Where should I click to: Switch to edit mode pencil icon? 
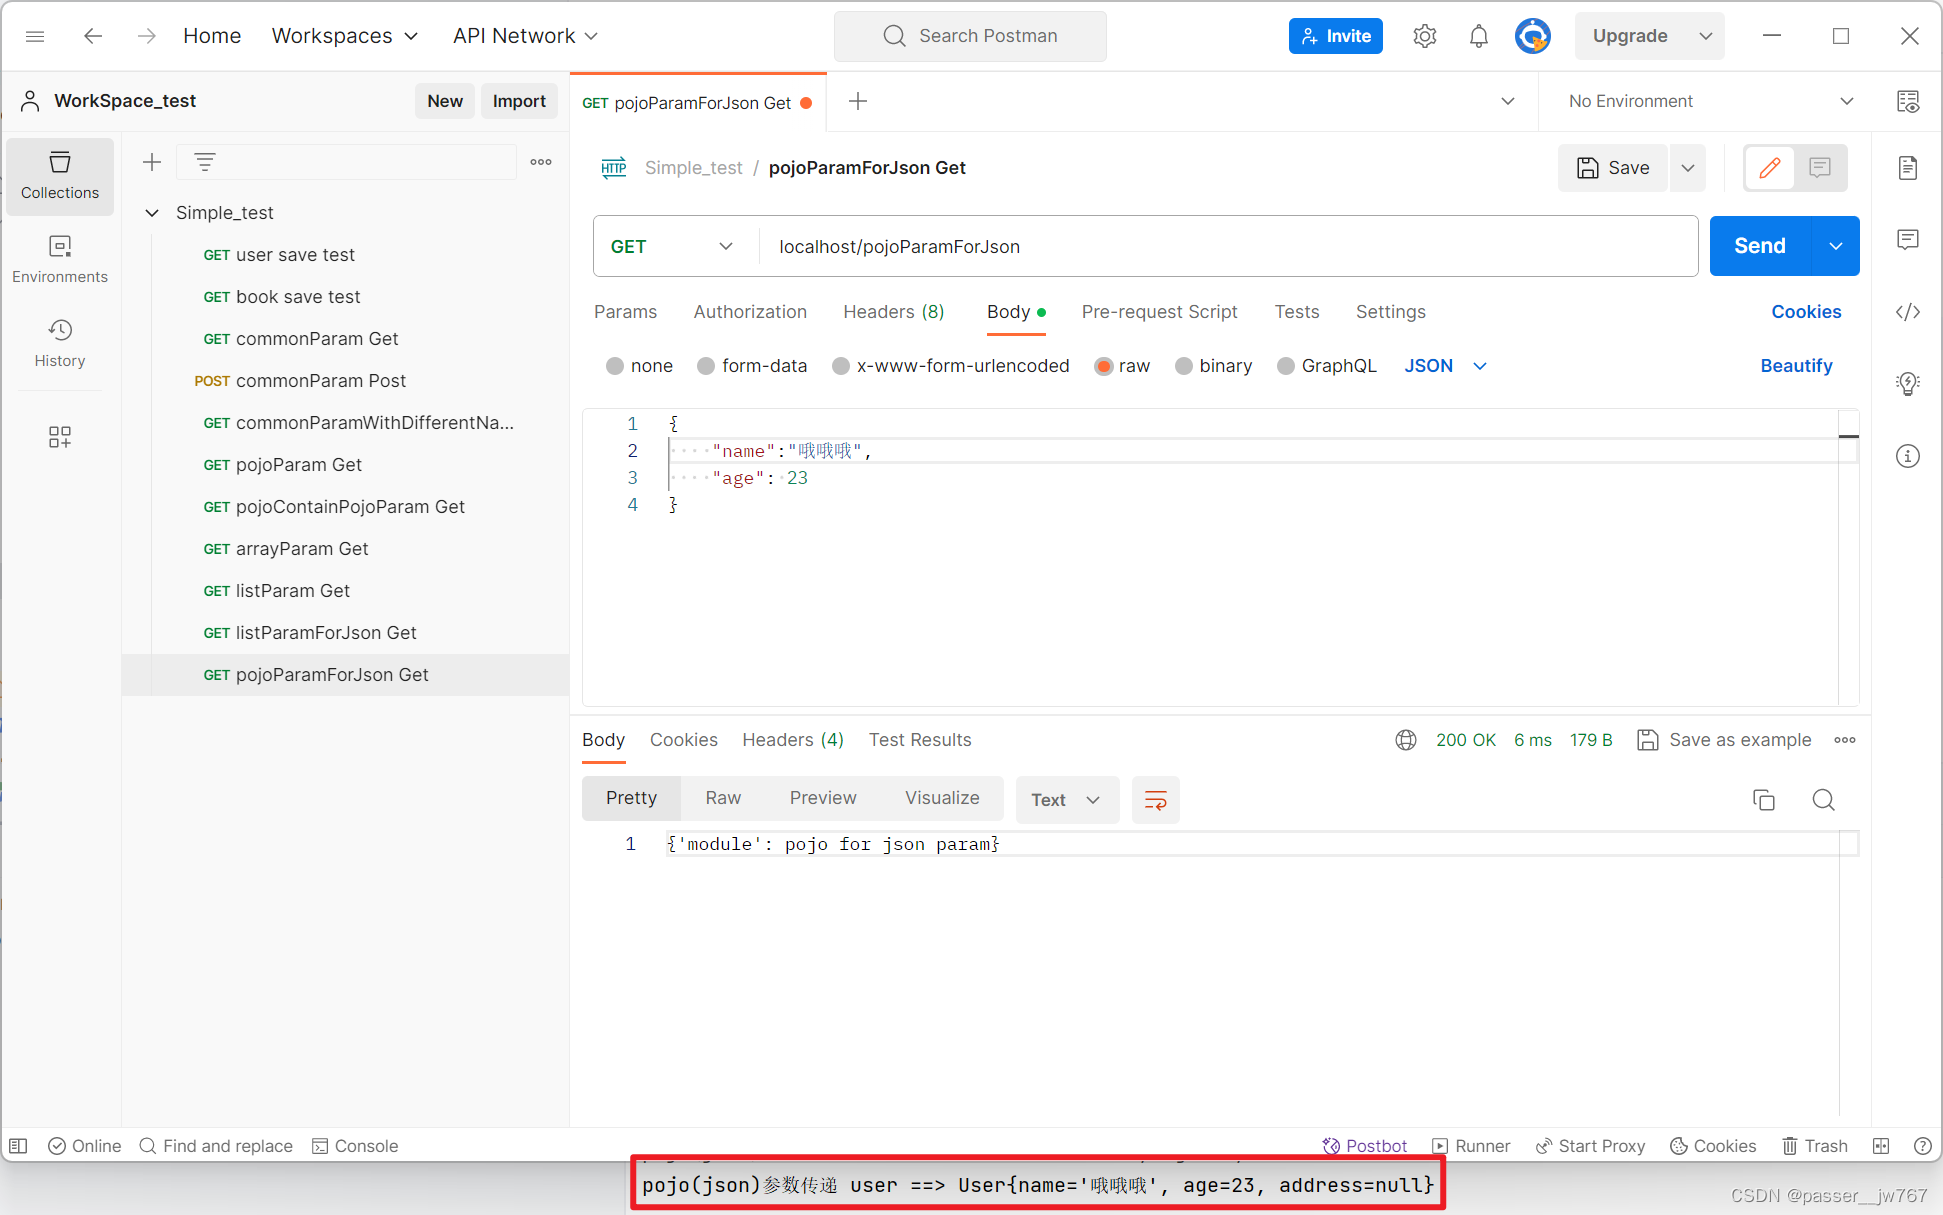click(x=1770, y=167)
